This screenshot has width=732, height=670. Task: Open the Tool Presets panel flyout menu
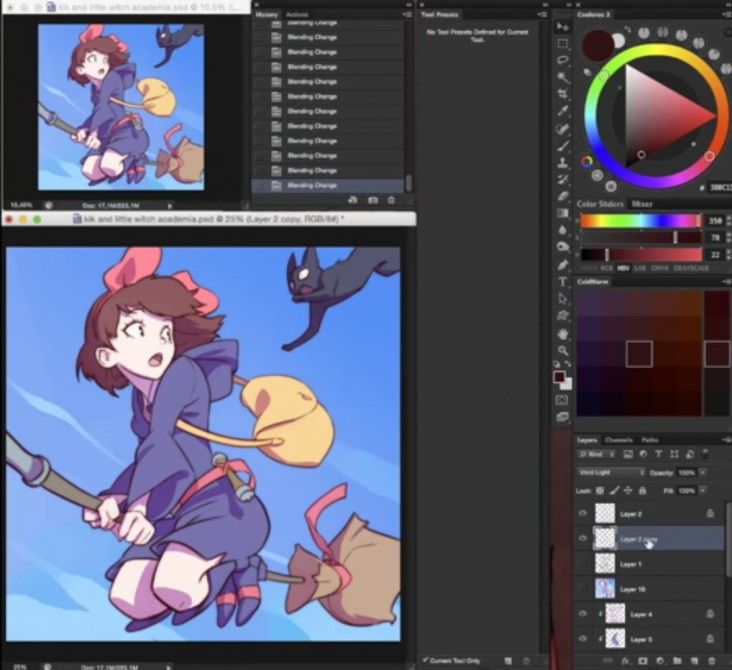tap(542, 14)
